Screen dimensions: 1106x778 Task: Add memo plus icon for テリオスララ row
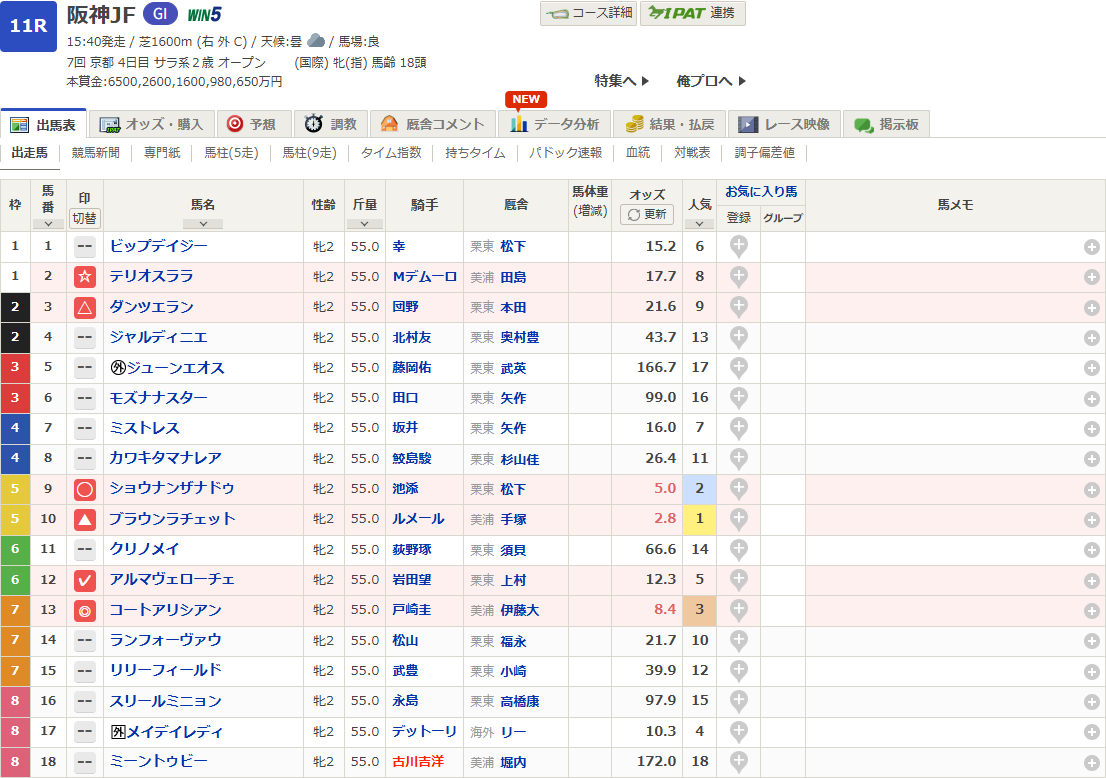(x=1092, y=277)
